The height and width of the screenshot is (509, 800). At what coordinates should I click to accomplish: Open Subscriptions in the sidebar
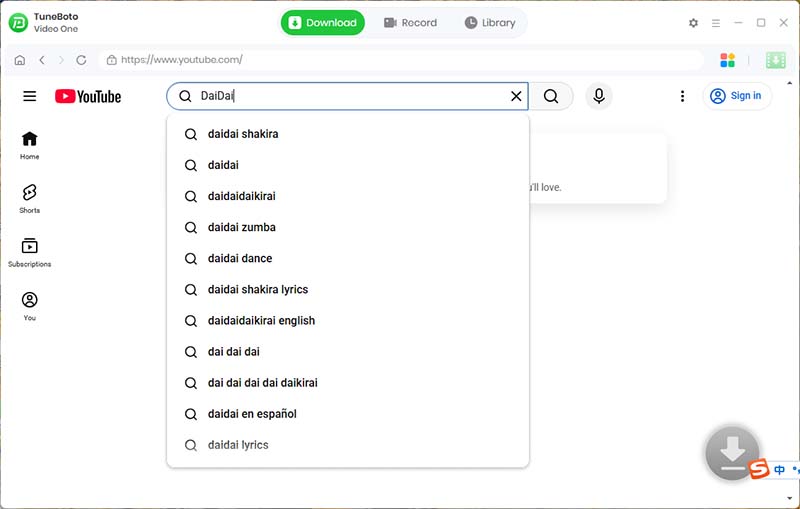point(30,252)
